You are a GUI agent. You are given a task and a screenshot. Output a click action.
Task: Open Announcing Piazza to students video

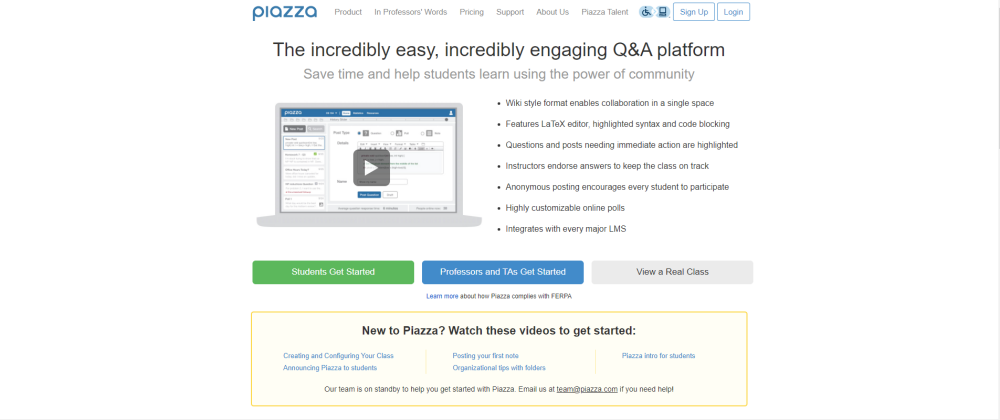click(x=330, y=368)
